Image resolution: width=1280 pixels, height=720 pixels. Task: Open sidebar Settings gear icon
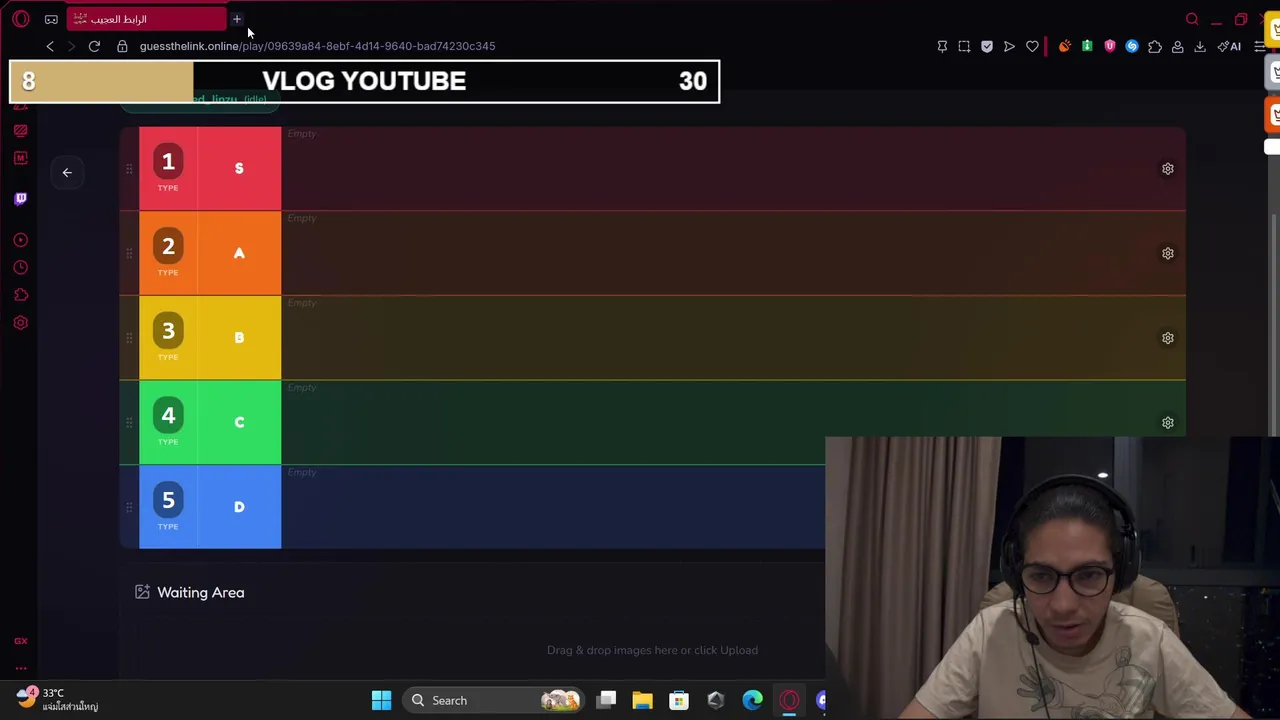click(x=21, y=323)
